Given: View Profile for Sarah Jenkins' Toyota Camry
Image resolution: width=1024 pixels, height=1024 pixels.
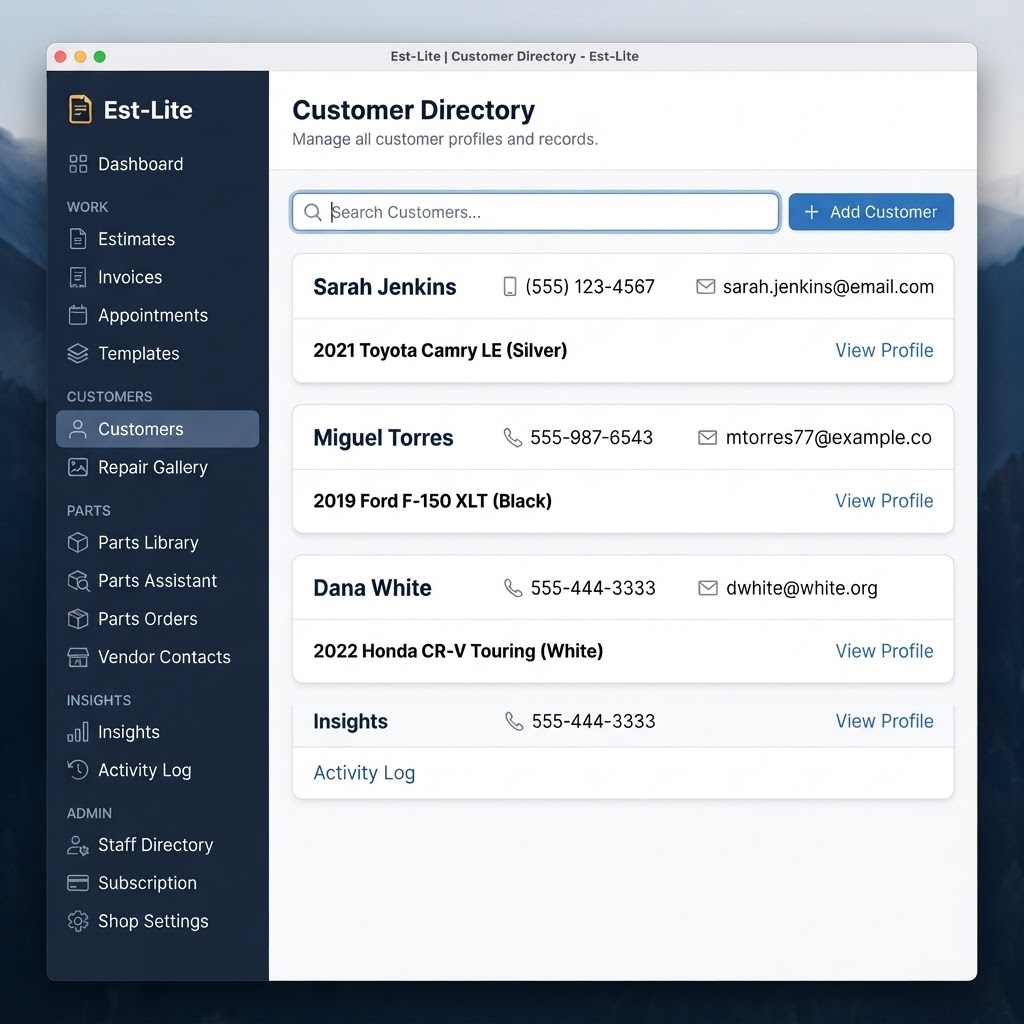Looking at the screenshot, I should pyautogui.click(x=884, y=350).
